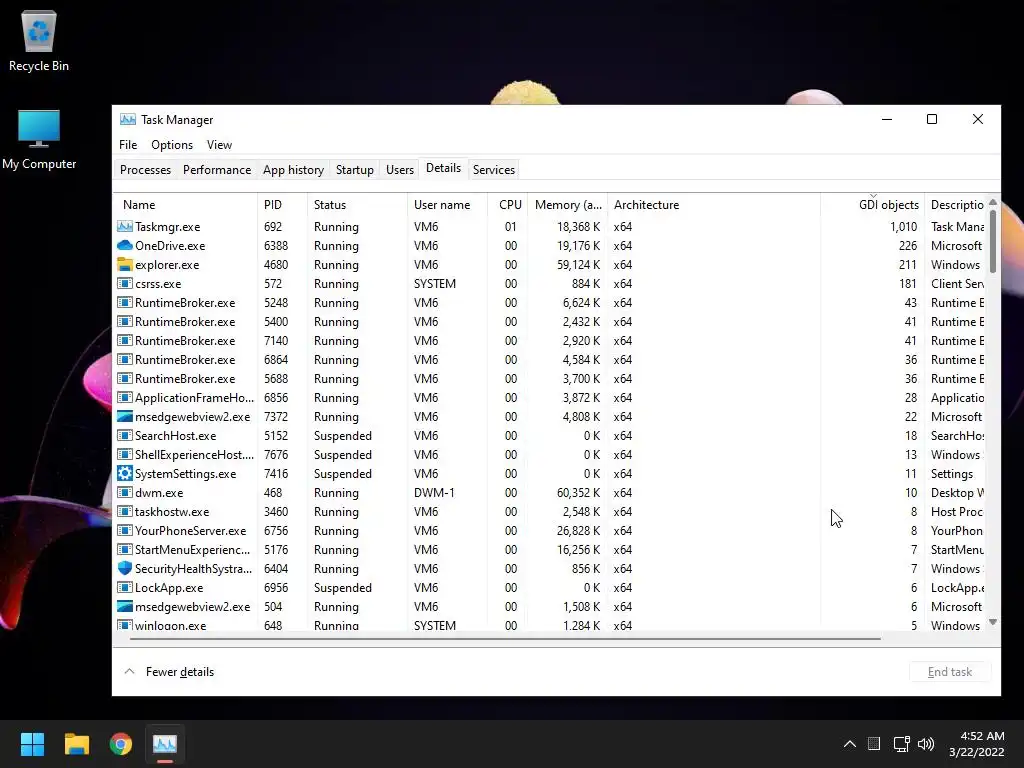This screenshot has width=1024, height=768.
Task: Select the RuntimeBroker.exe row with PID 5400
Action: [x=550, y=321]
